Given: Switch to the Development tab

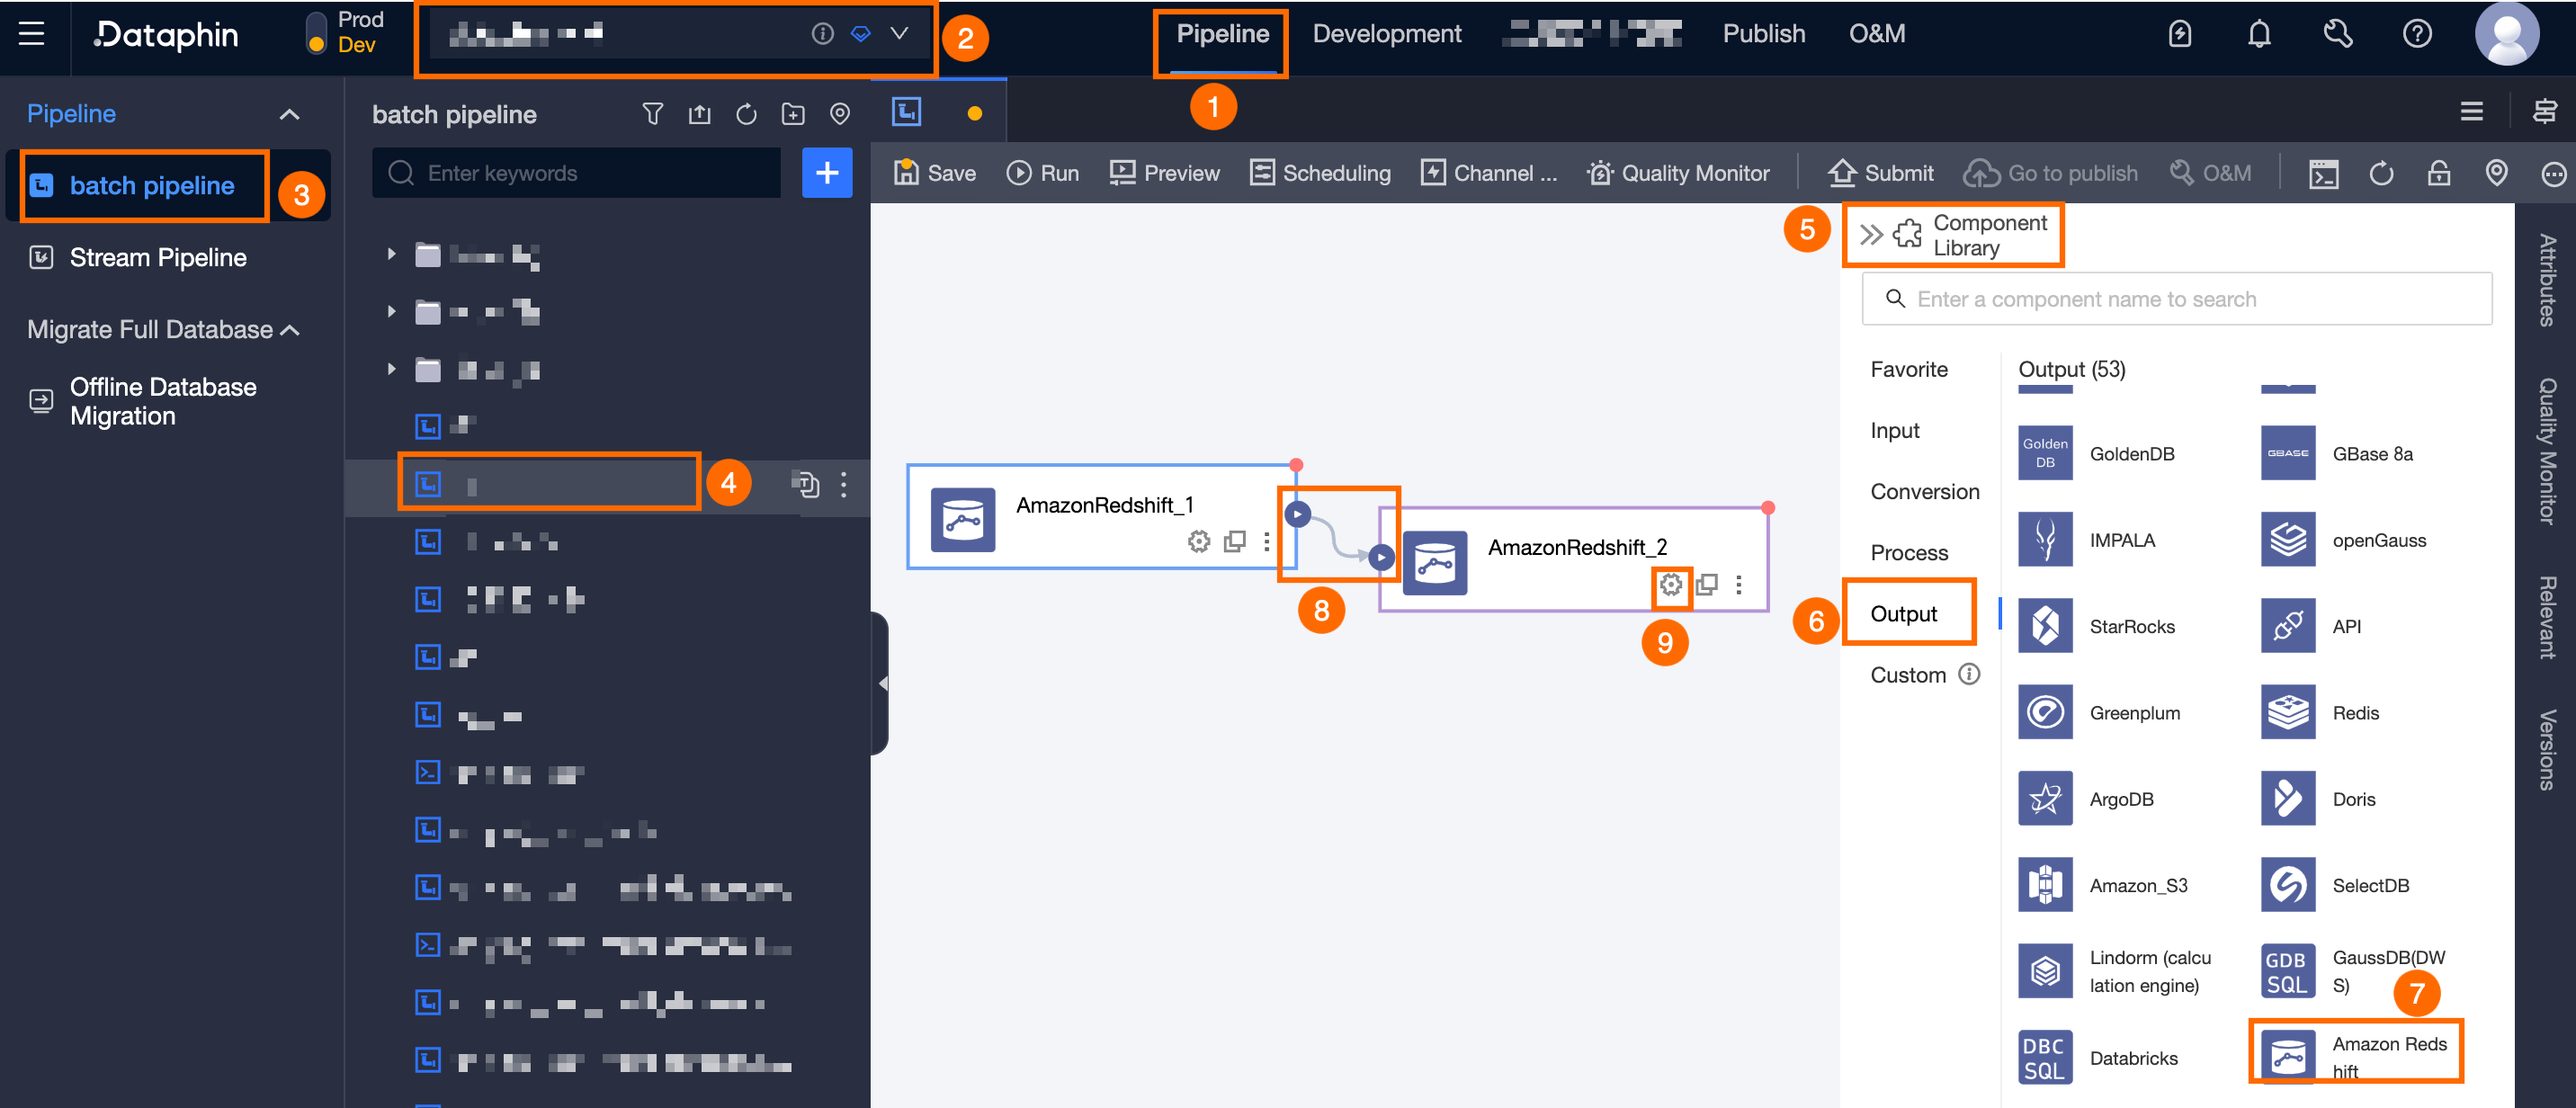Looking at the screenshot, I should point(1386,33).
